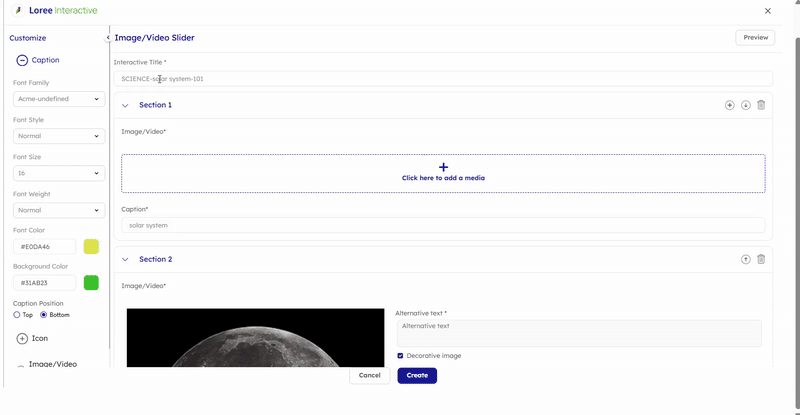Click the Interactive Title input field
Image resolution: width=800 pixels, height=415 pixels.
point(443,78)
